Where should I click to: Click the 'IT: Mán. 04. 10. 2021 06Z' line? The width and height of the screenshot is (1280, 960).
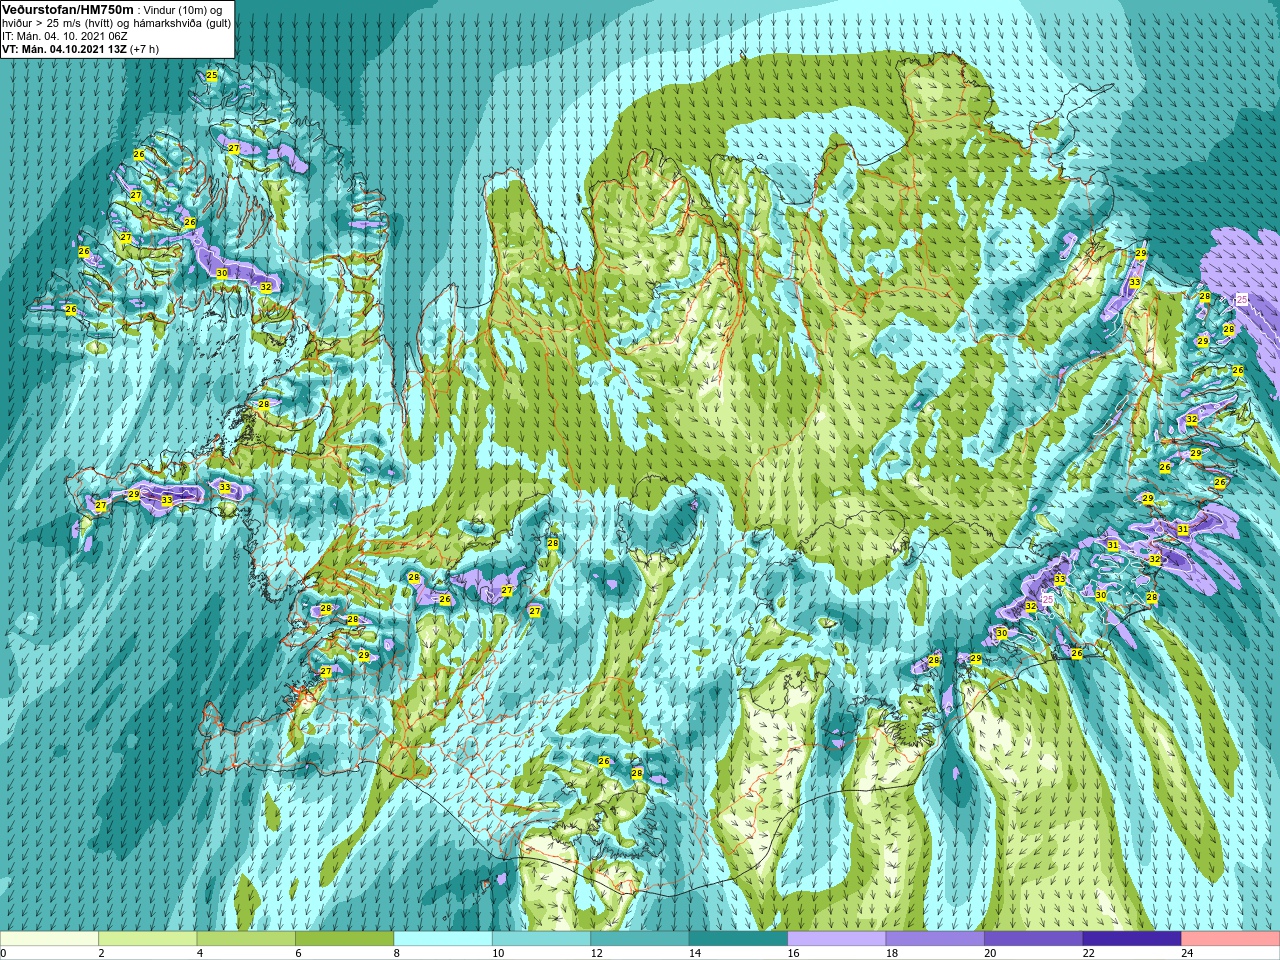64,36
